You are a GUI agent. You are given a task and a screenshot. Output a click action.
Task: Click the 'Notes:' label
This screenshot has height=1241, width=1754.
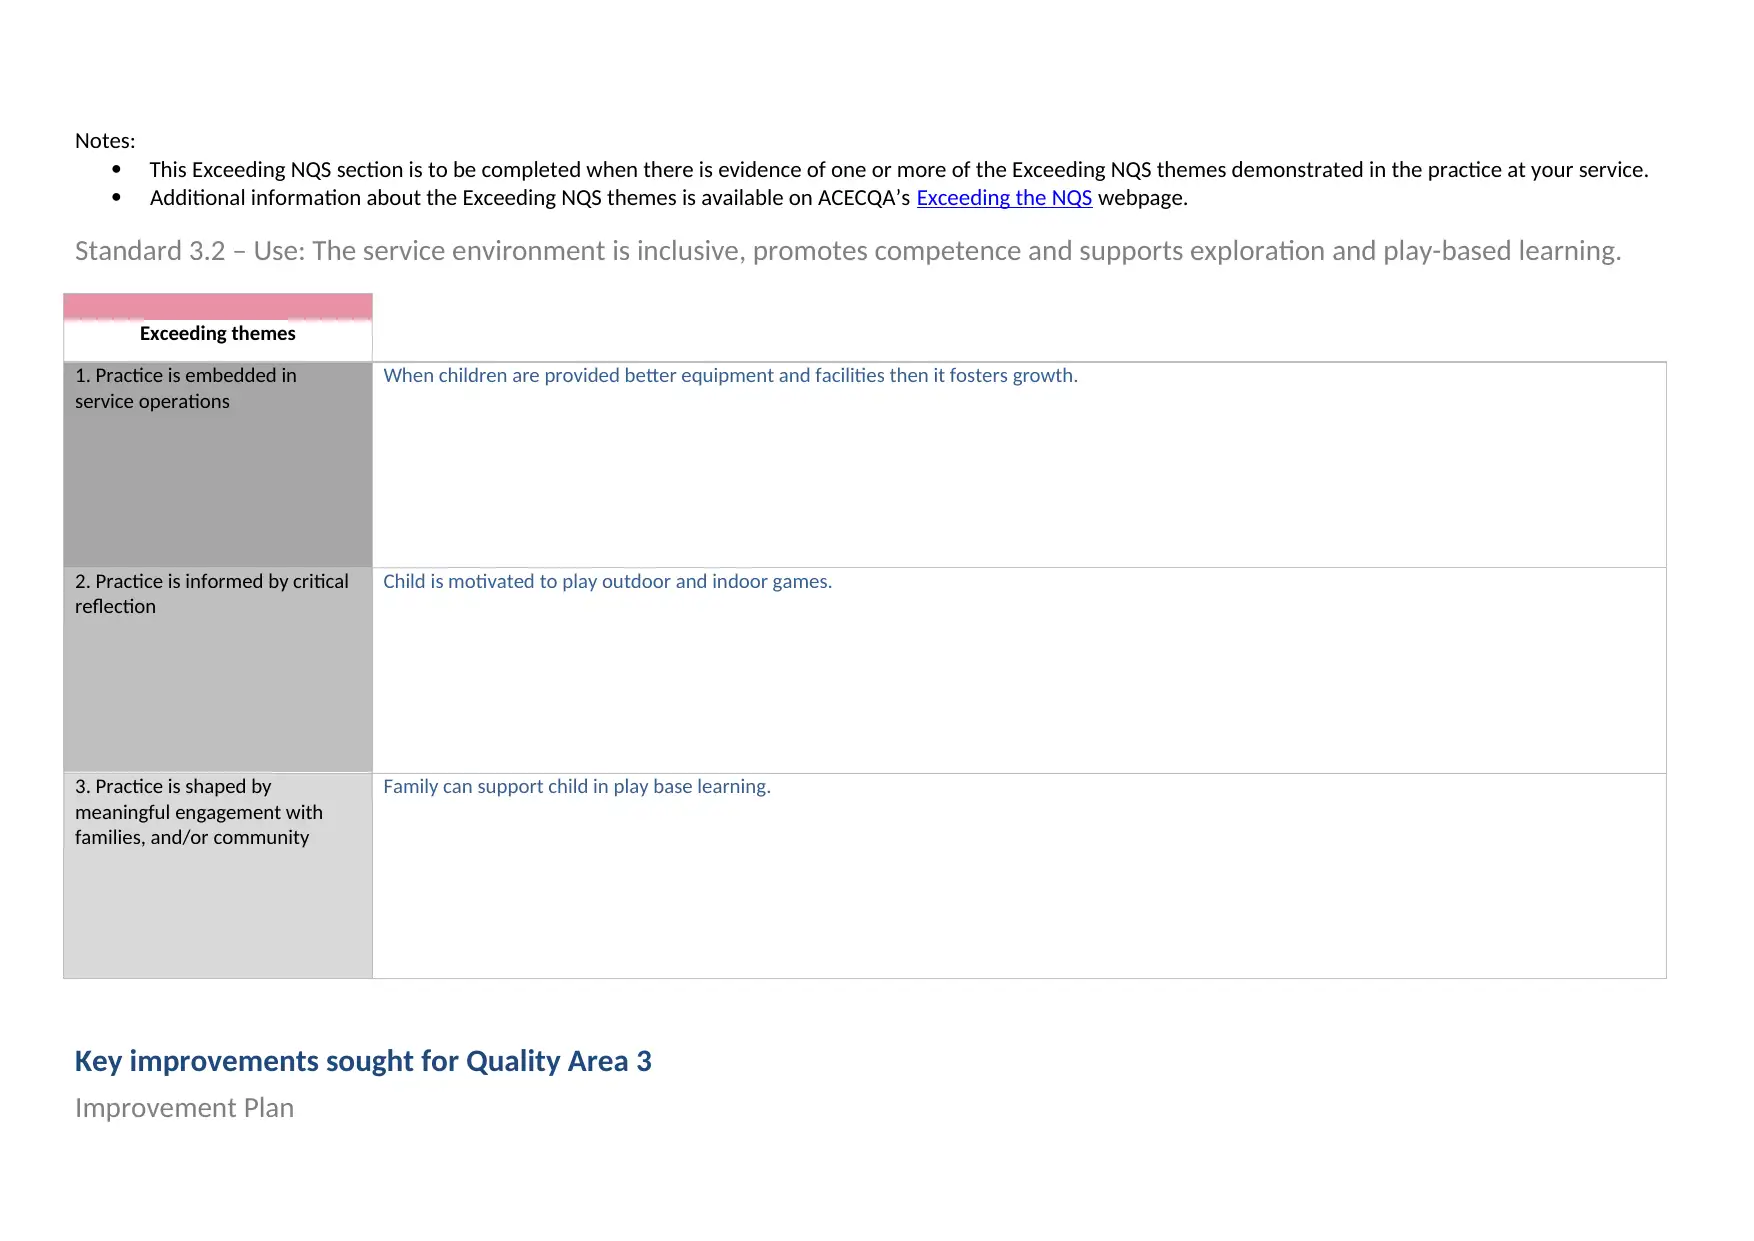(x=105, y=141)
